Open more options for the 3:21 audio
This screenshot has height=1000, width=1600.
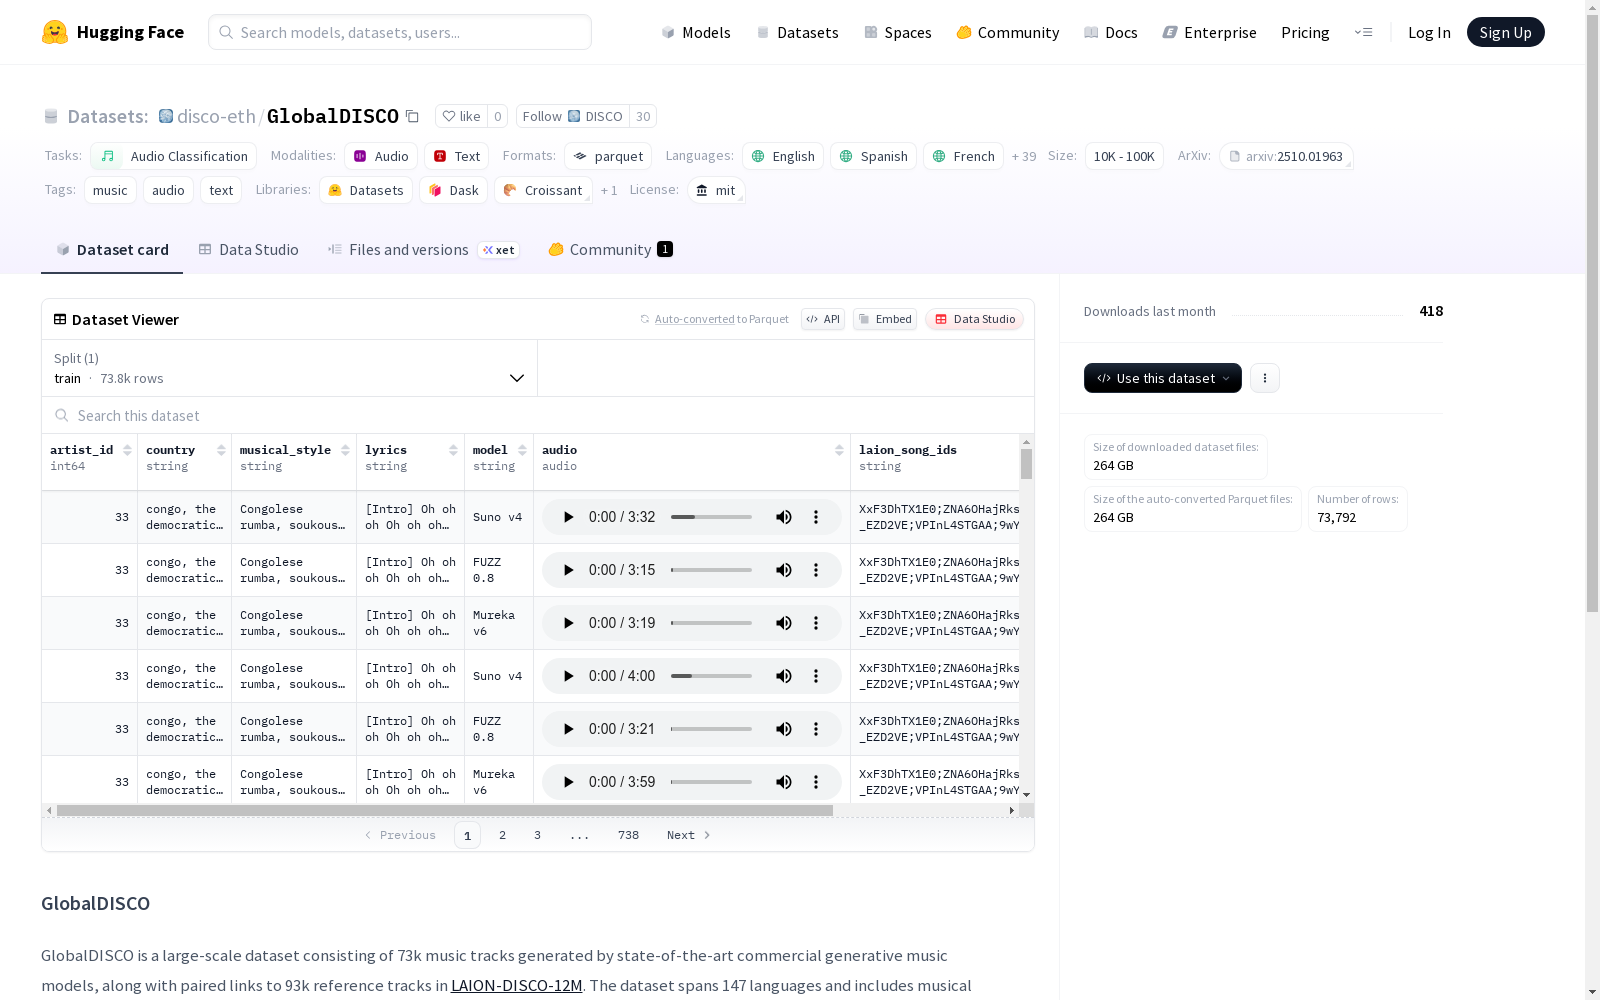816,729
